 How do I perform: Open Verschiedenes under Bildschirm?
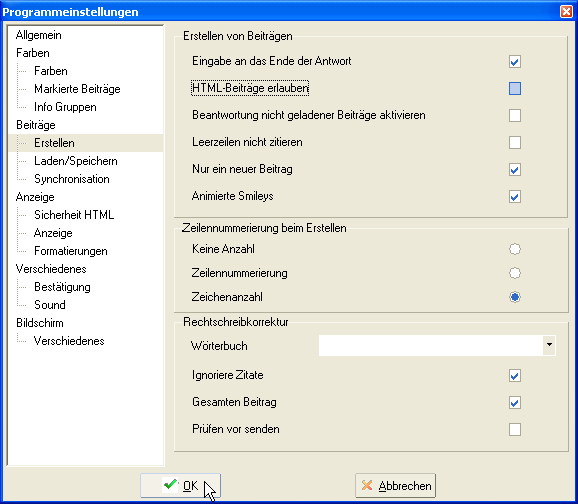click(69, 341)
